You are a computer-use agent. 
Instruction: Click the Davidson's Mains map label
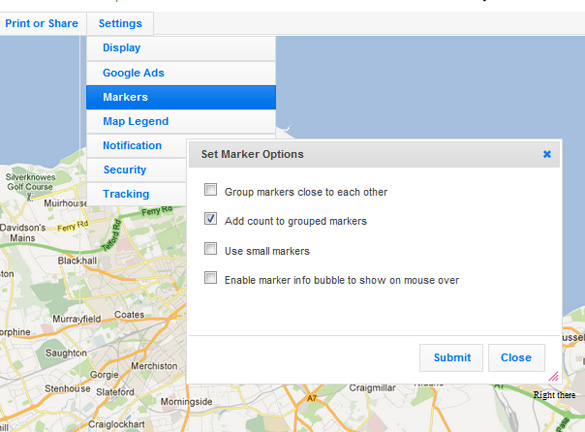point(23,233)
